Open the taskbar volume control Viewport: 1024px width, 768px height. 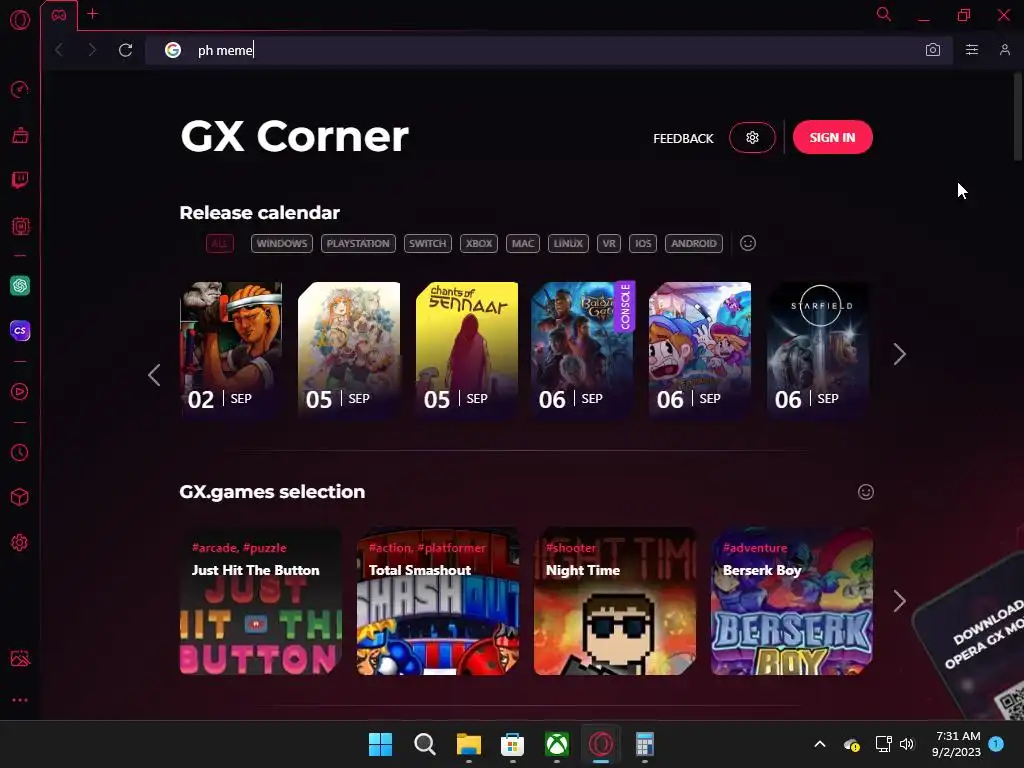[x=906, y=744]
